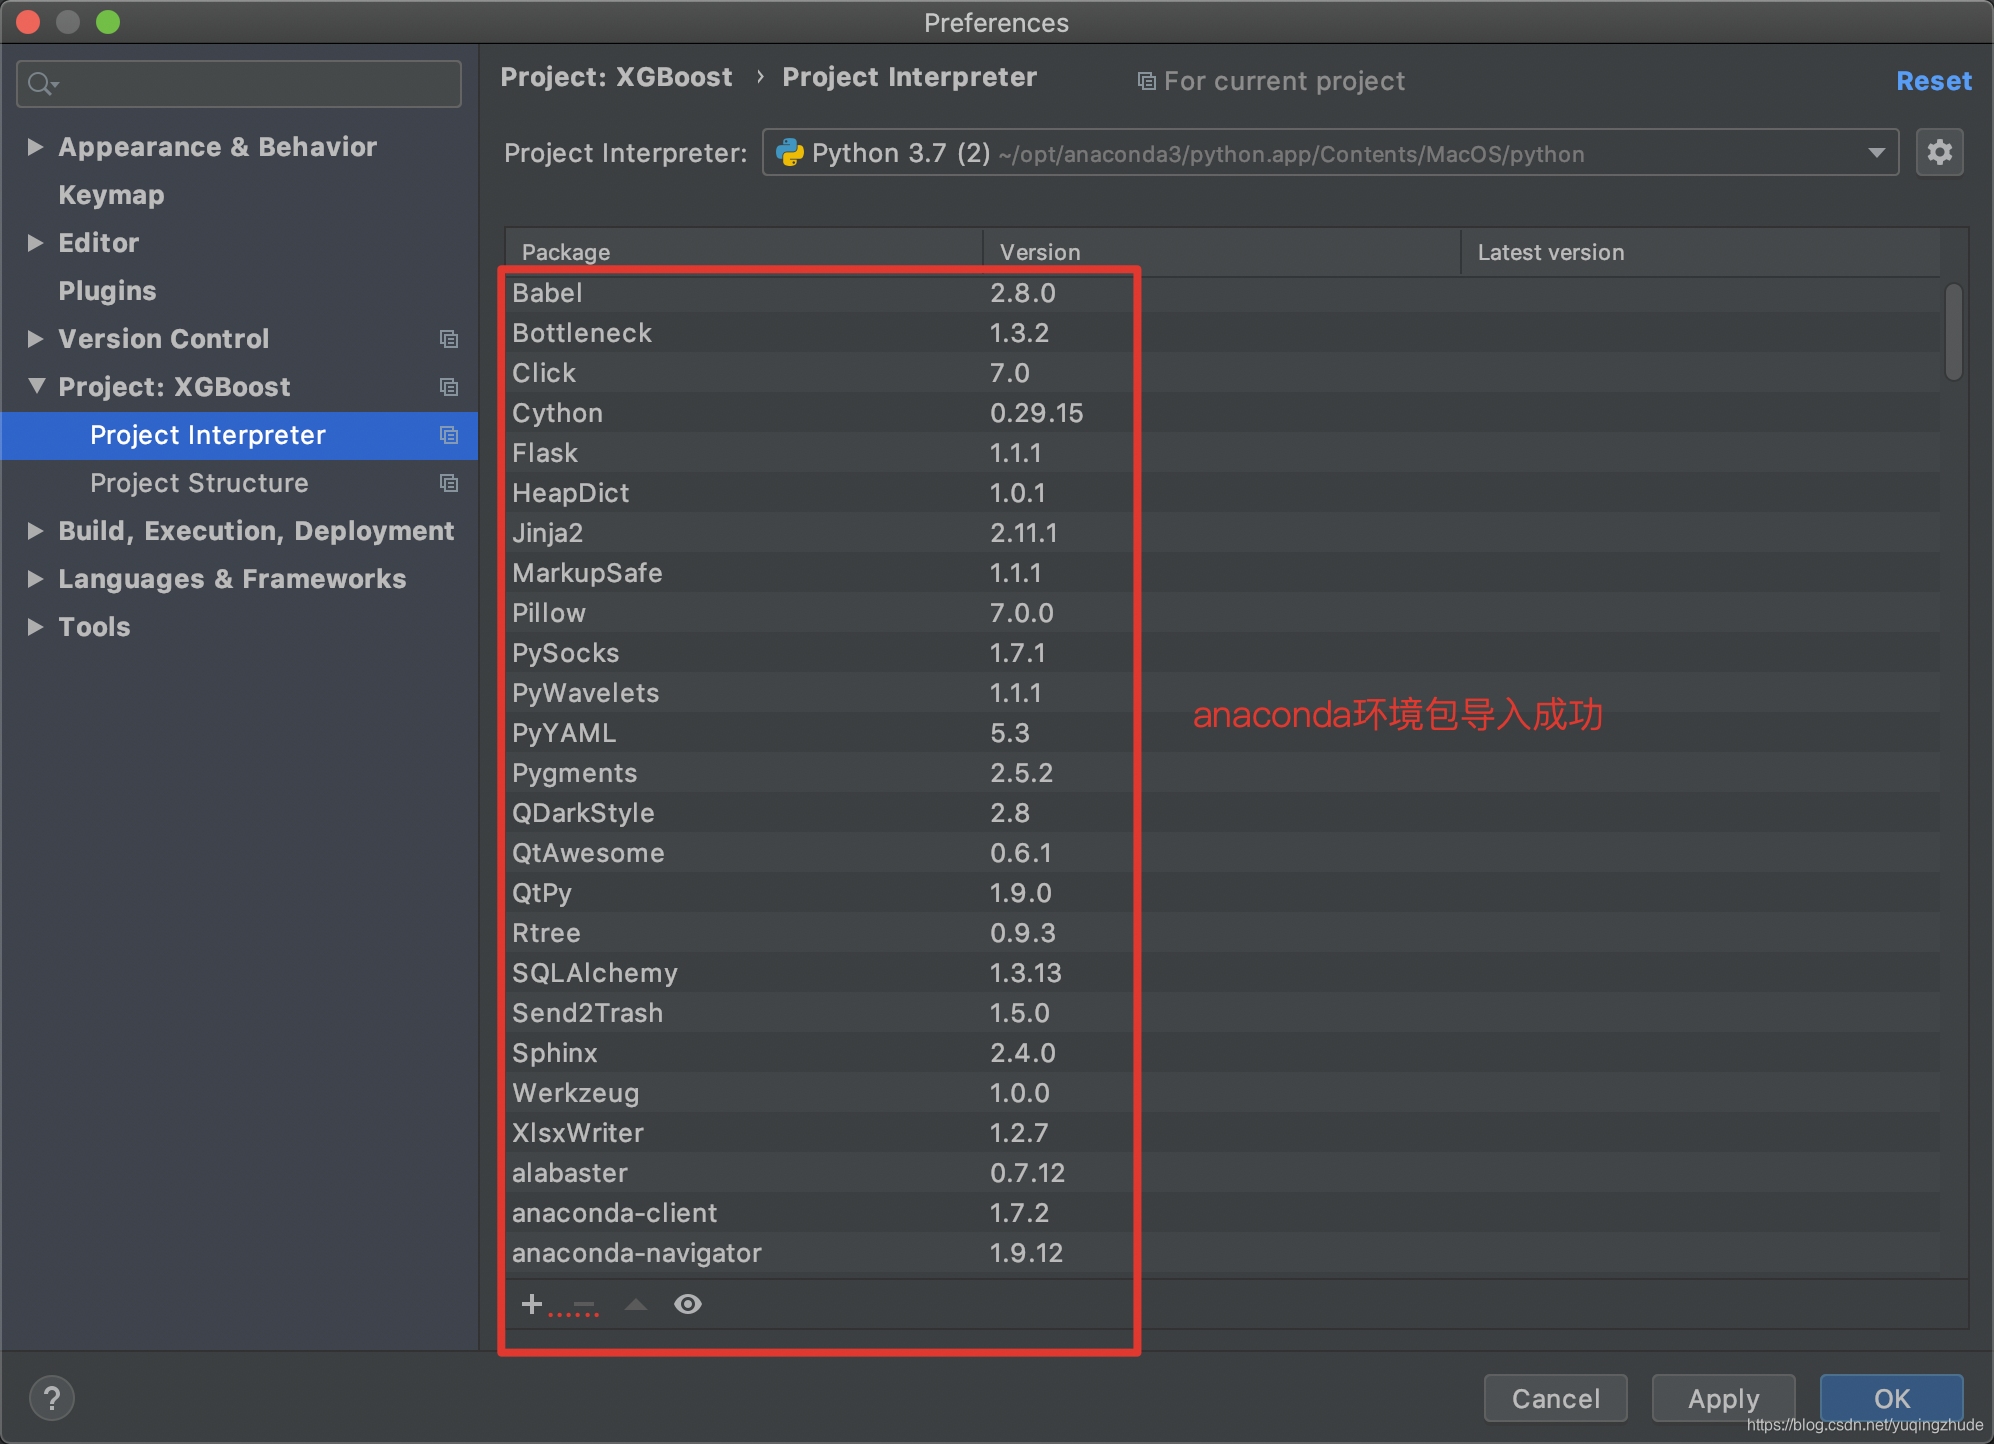The height and width of the screenshot is (1444, 1994).
Task: Select the PyYAML package row
Action: [x=1222, y=733]
